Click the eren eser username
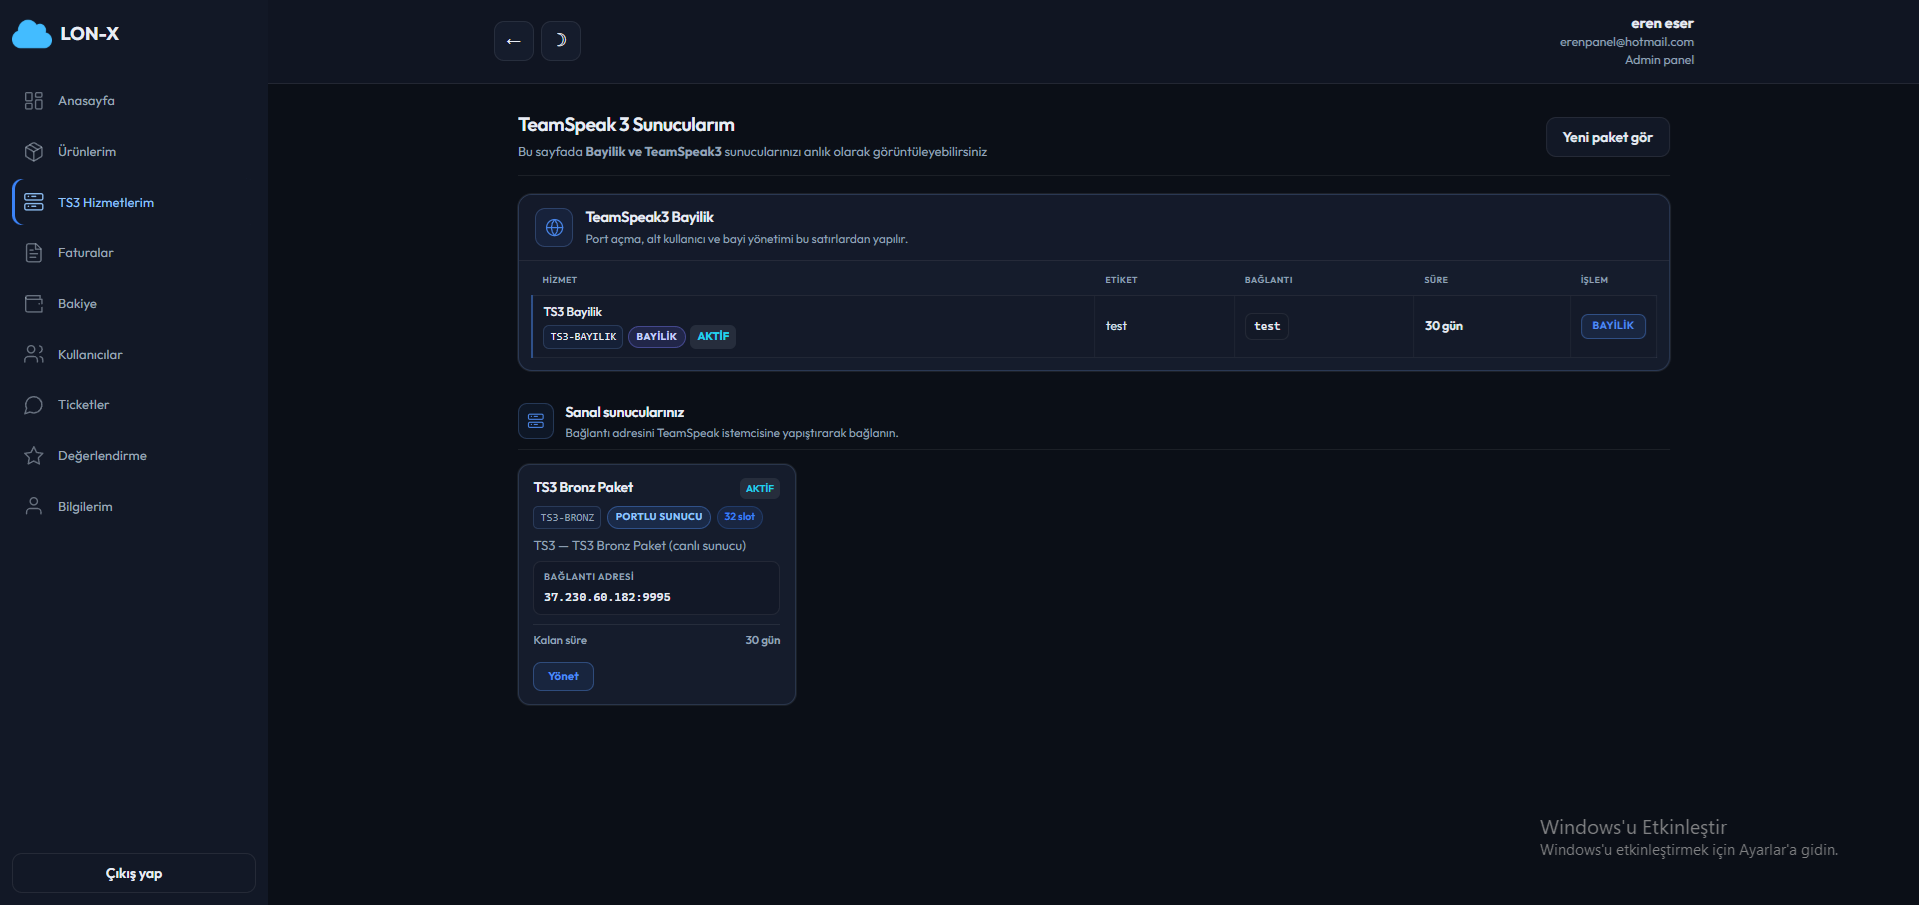The image size is (1919, 905). click(x=1662, y=23)
